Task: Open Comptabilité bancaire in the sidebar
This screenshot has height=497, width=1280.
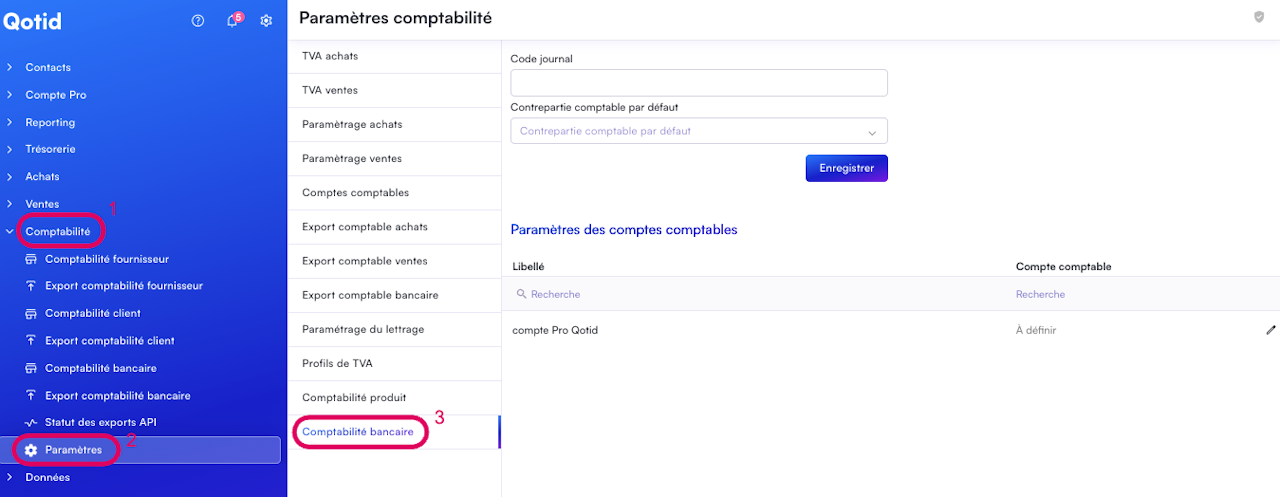Action: pos(100,368)
